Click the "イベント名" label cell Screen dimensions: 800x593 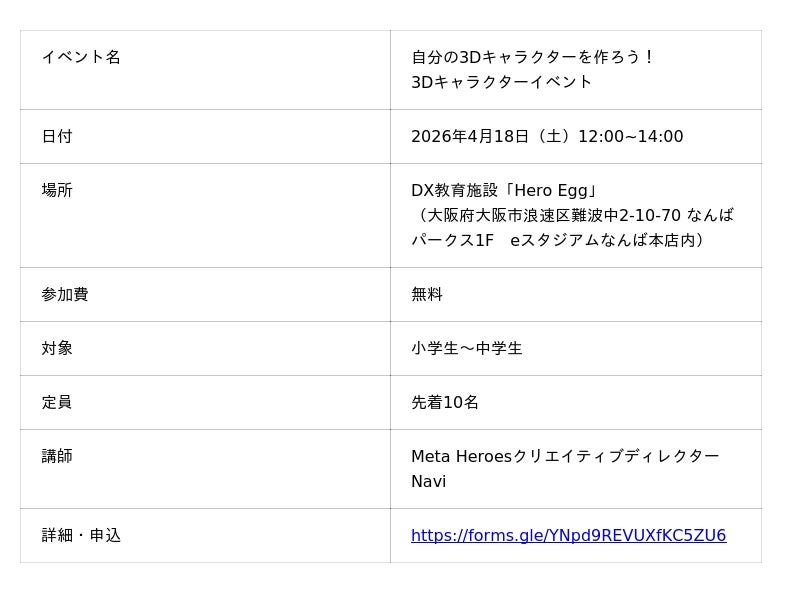(x=81, y=57)
